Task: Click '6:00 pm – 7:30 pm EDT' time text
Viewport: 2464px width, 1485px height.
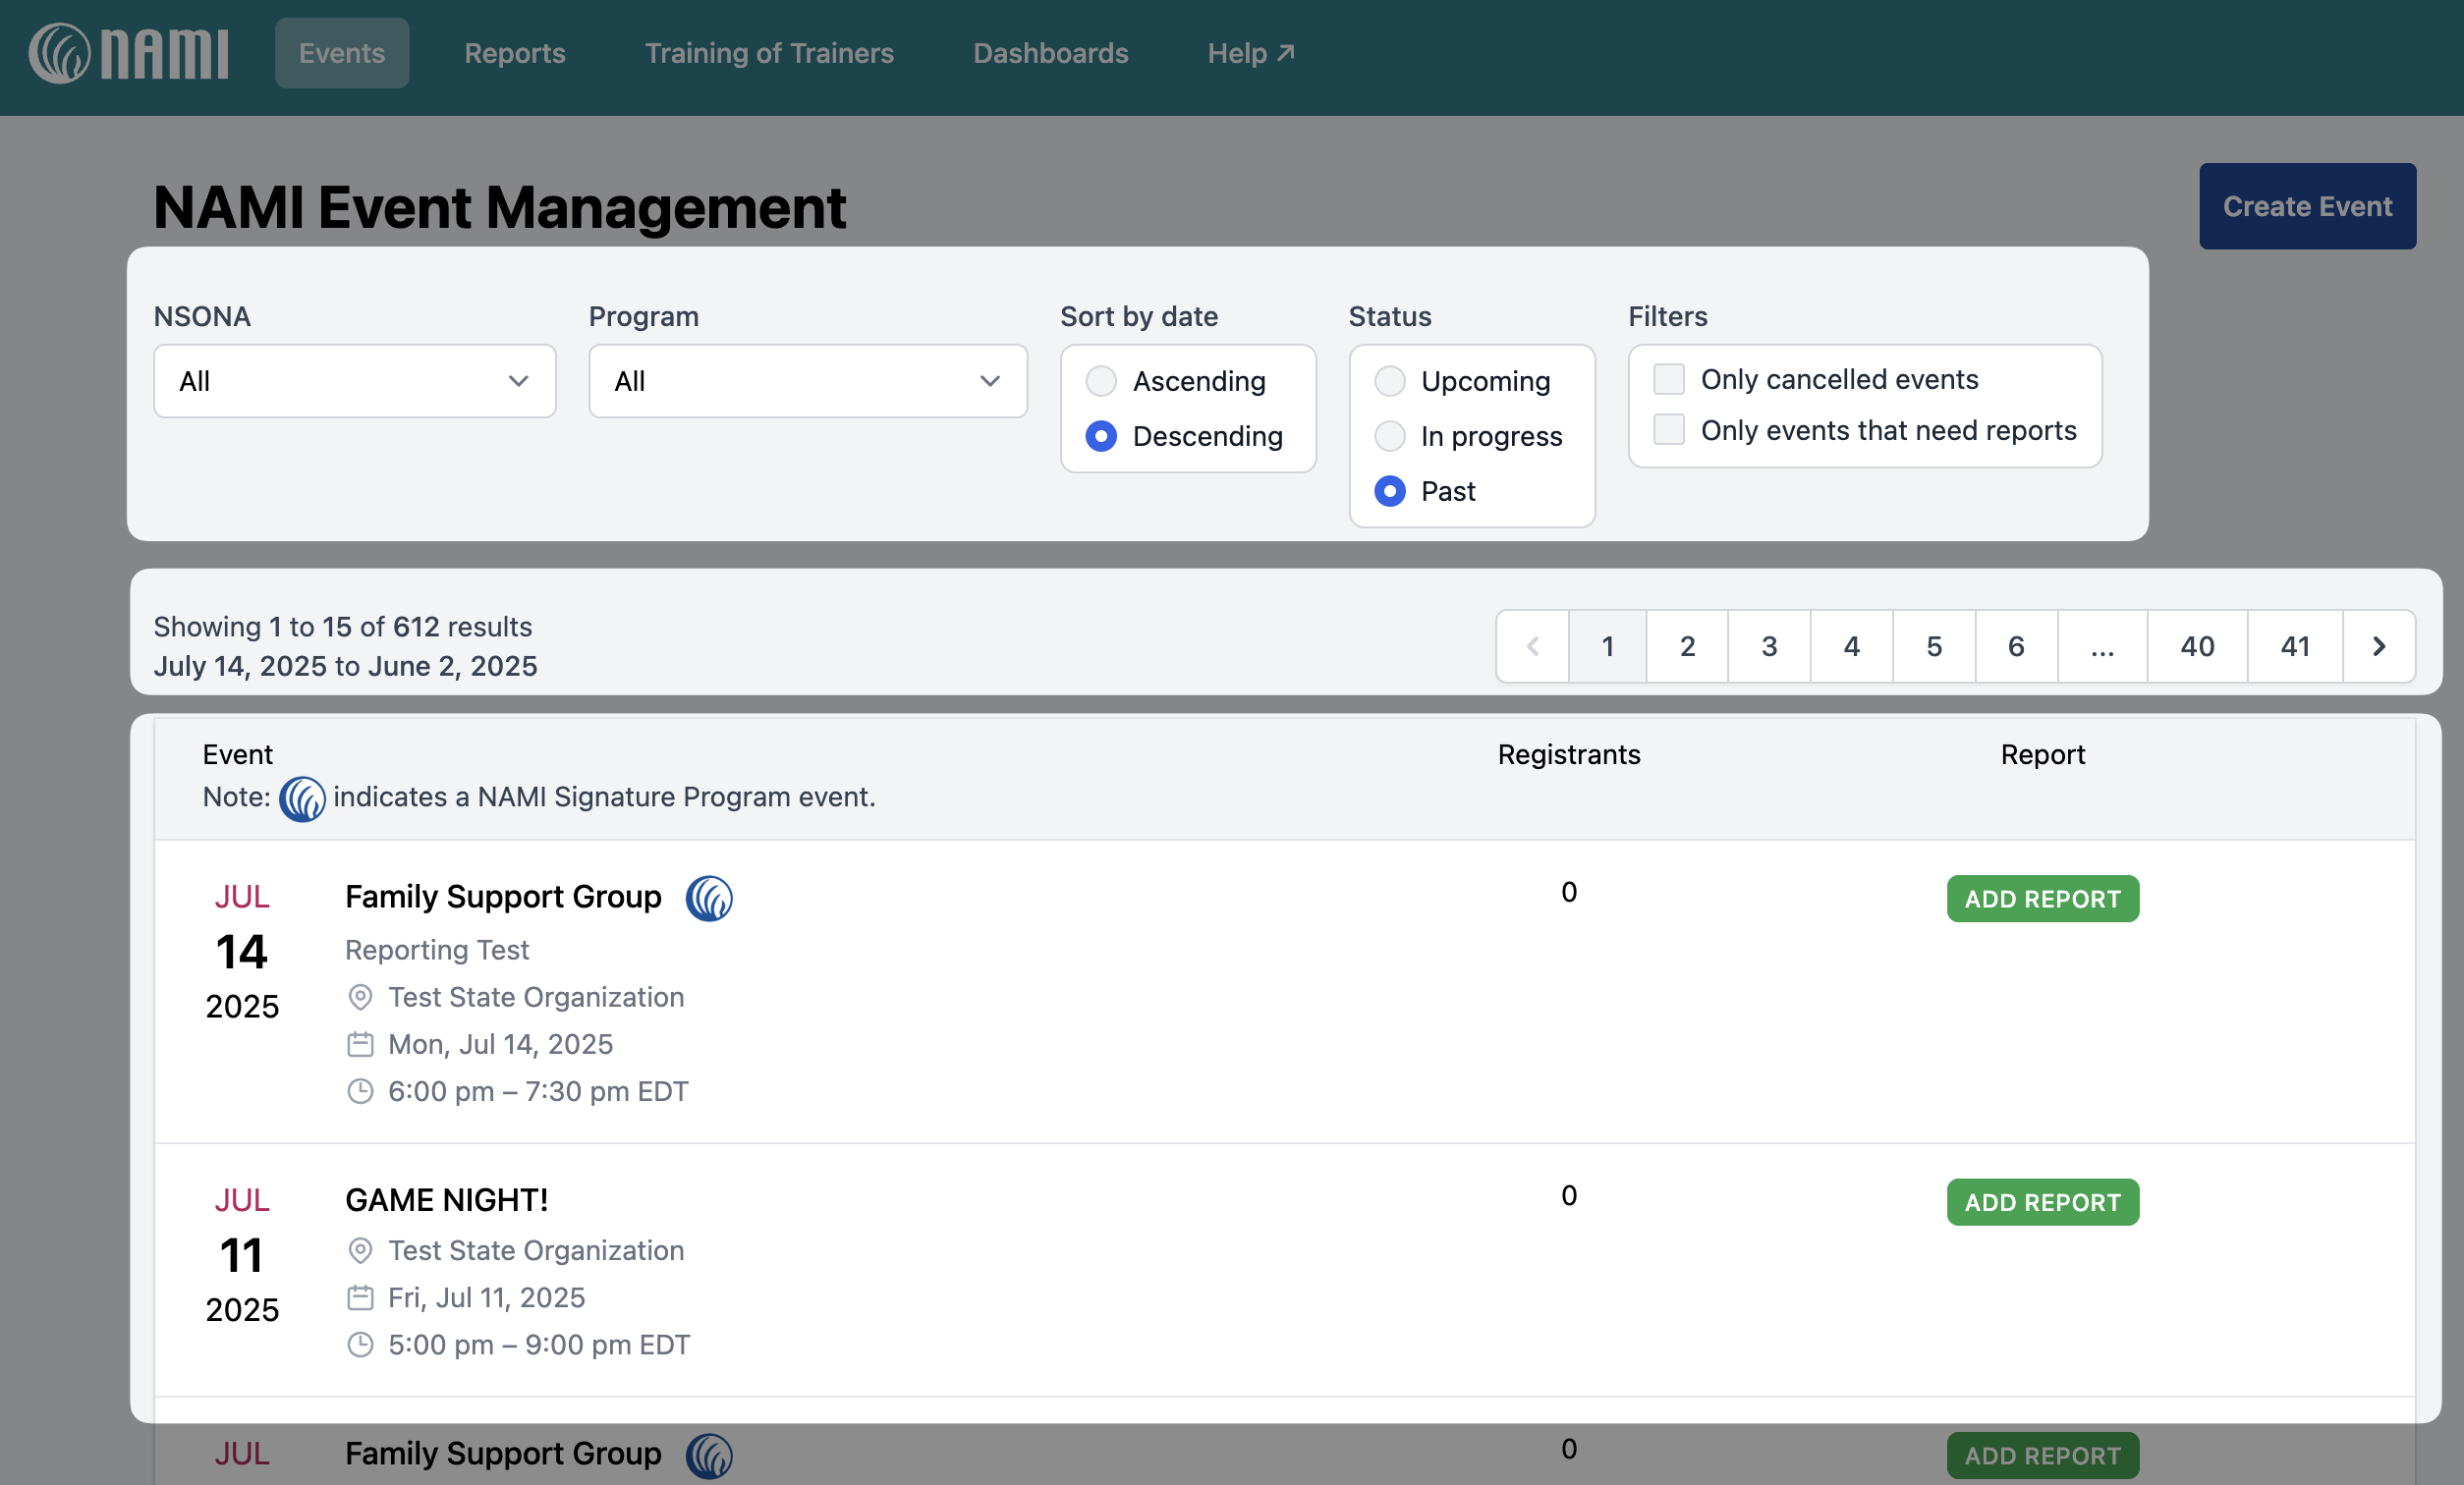Action: click(x=538, y=1091)
